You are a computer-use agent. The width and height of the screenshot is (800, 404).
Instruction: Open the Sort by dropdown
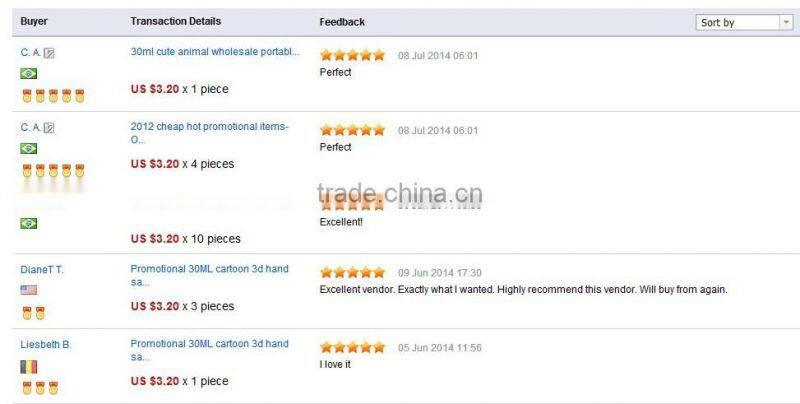coord(744,22)
